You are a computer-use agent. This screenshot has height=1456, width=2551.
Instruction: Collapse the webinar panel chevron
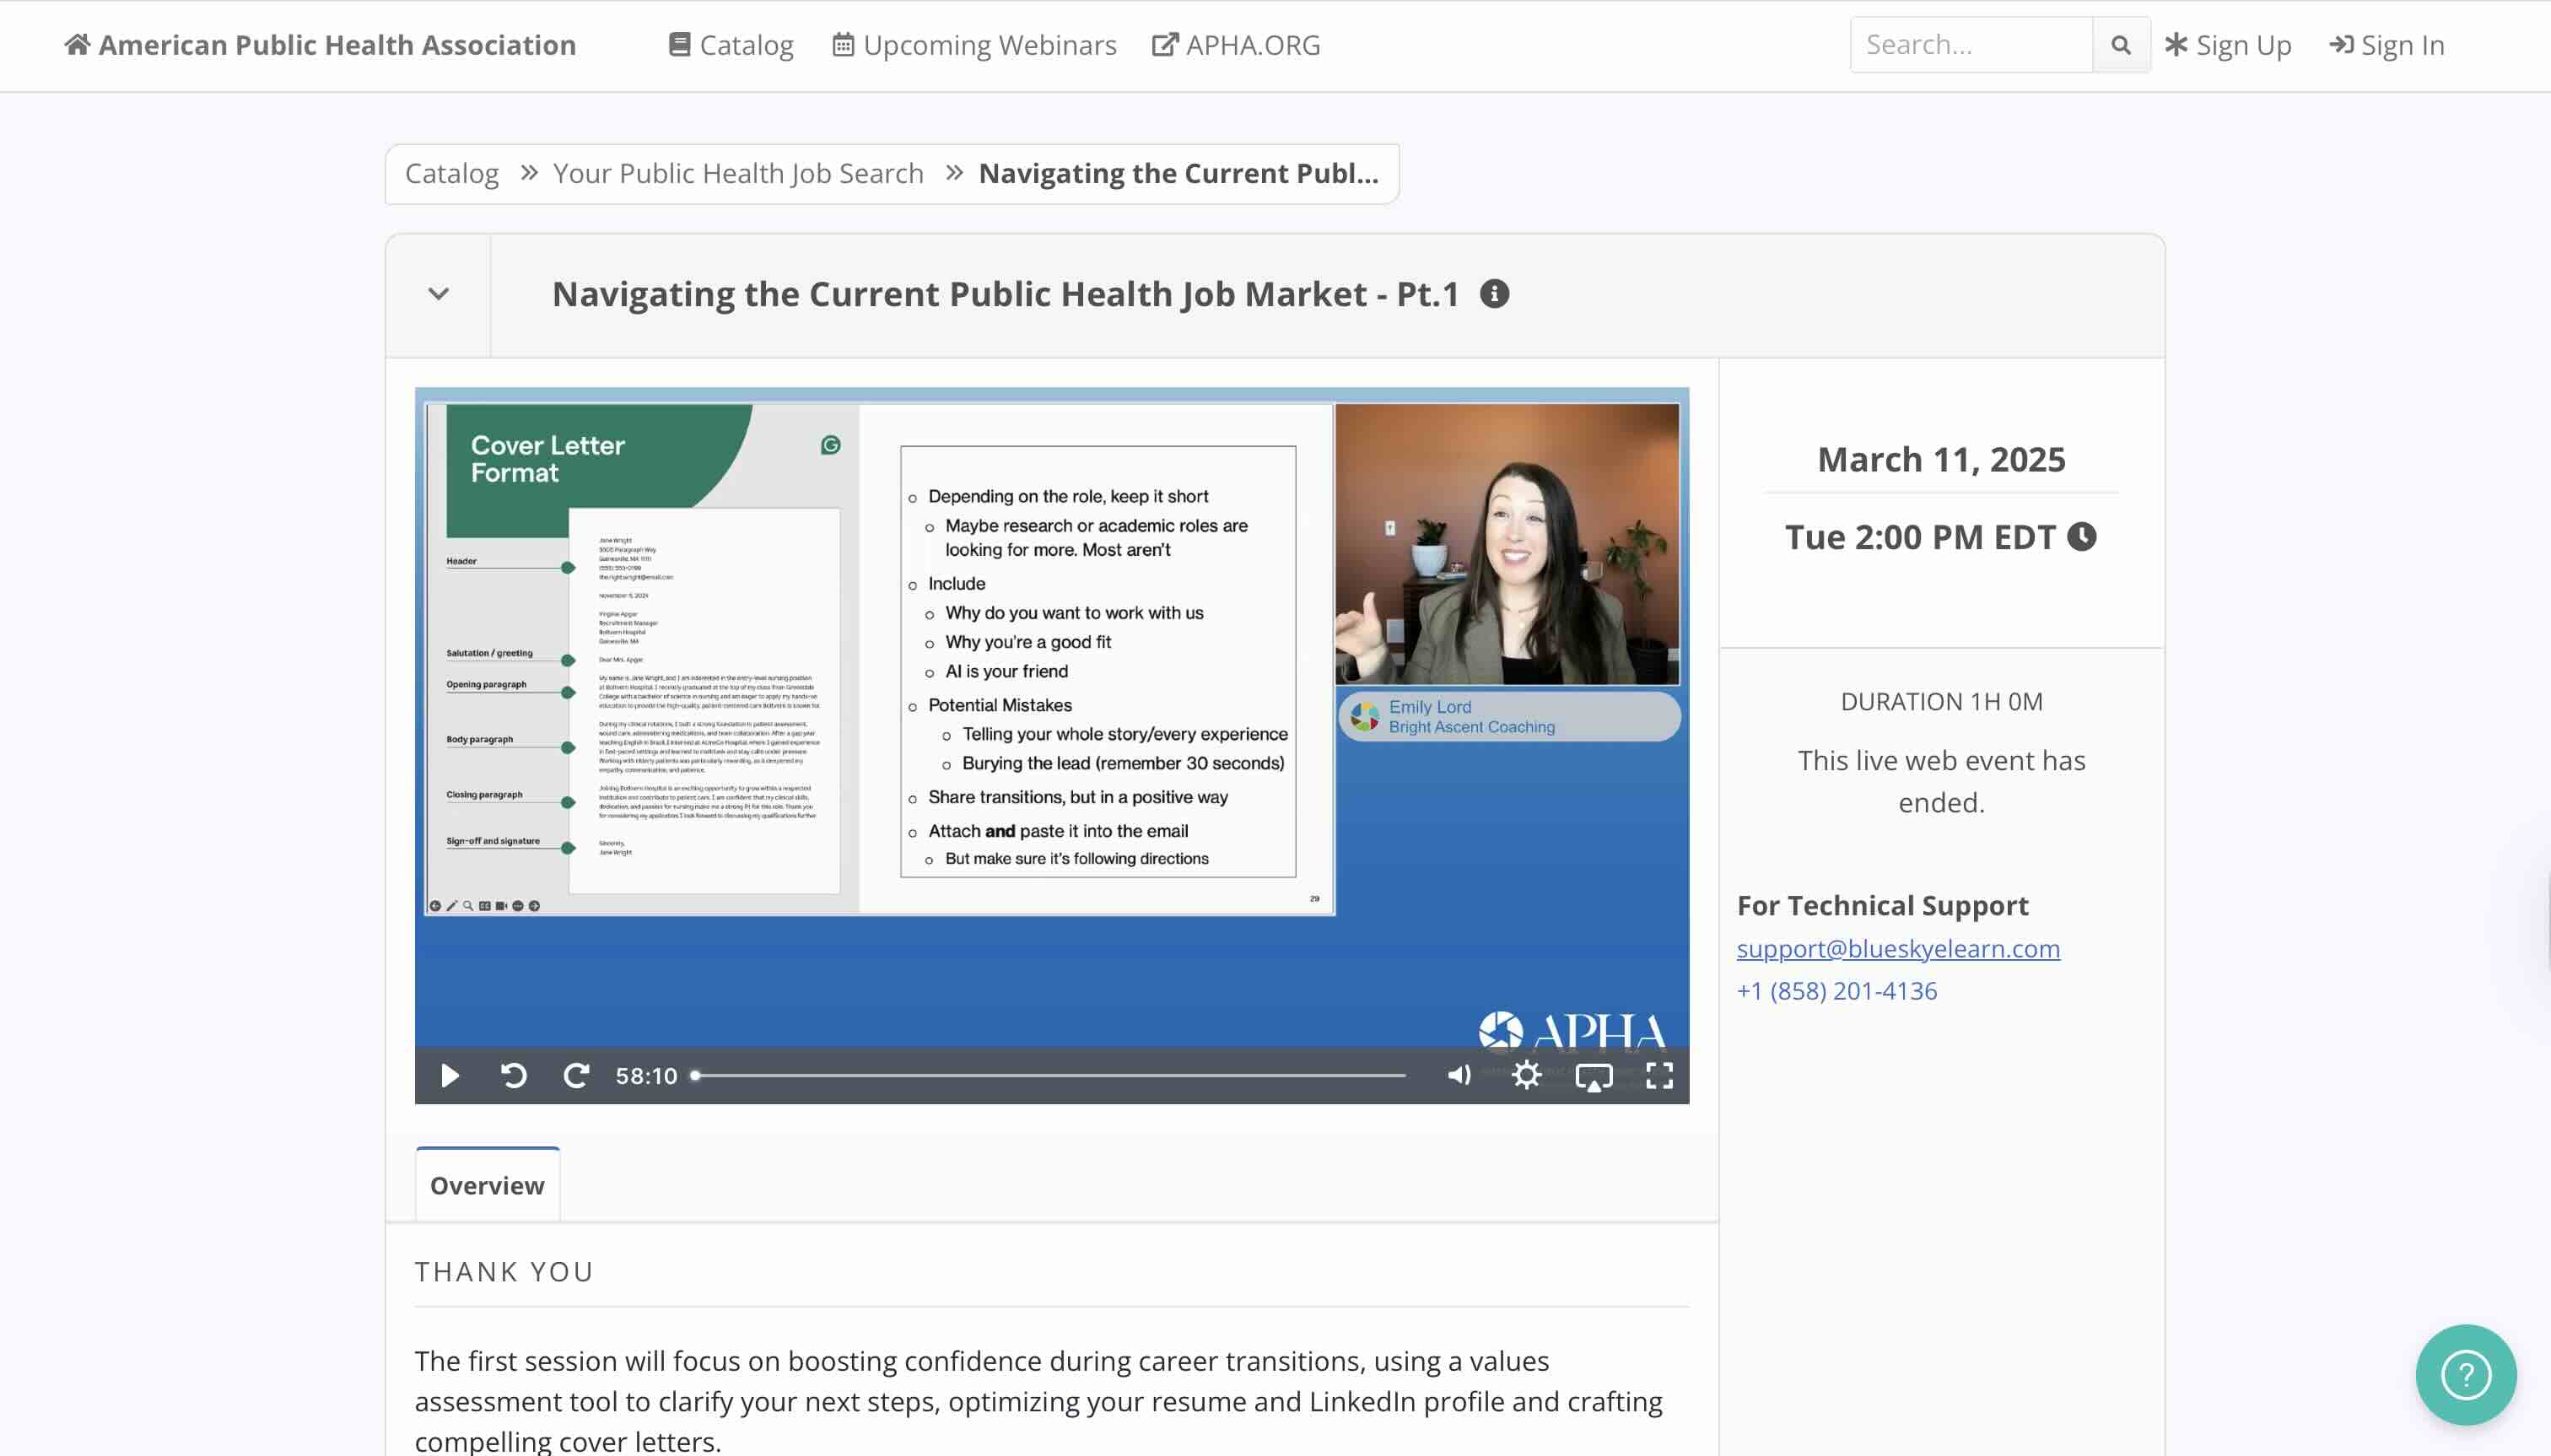pos(438,294)
